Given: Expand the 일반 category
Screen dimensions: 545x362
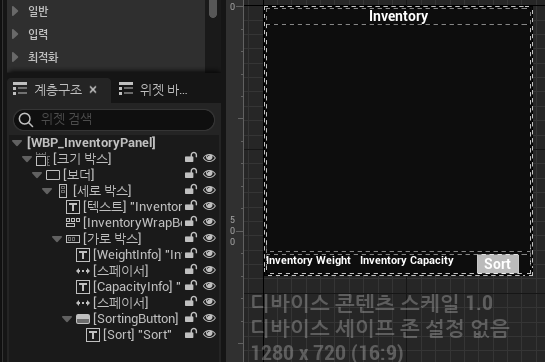Looking at the screenshot, I should 15,11.
